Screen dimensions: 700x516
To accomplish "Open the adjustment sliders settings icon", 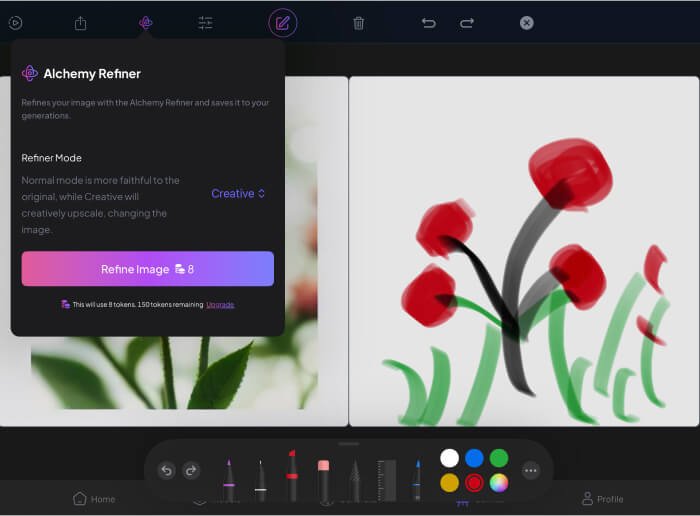I will pos(205,23).
